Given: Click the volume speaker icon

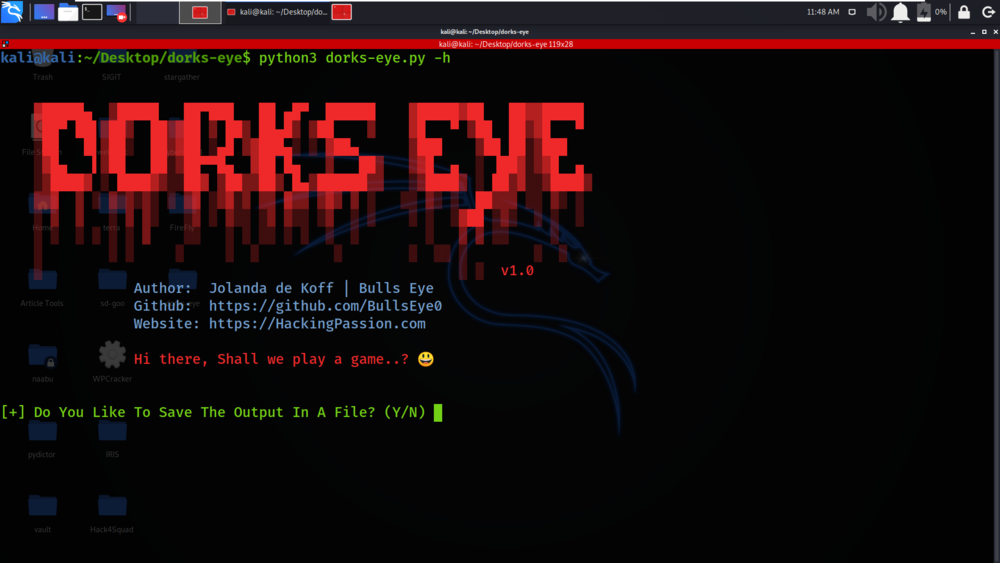Looking at the screenshot, I should (876, 12).
